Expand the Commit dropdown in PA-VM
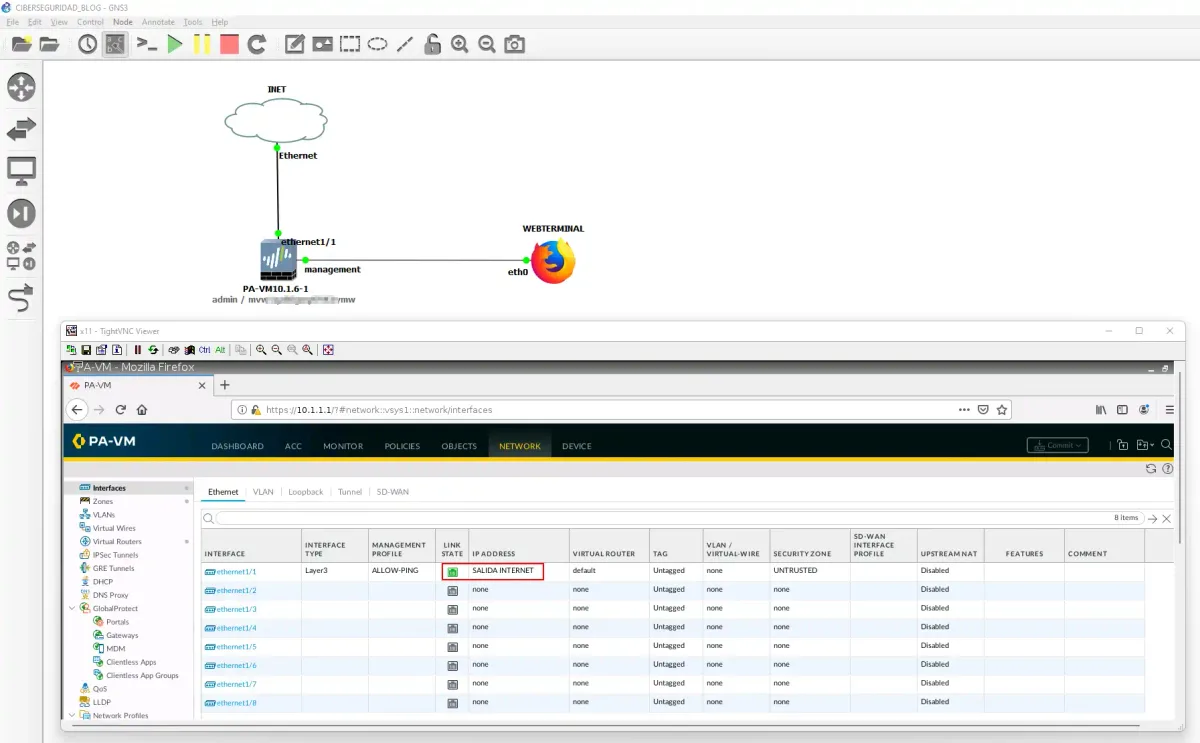 click(1057, 445)
